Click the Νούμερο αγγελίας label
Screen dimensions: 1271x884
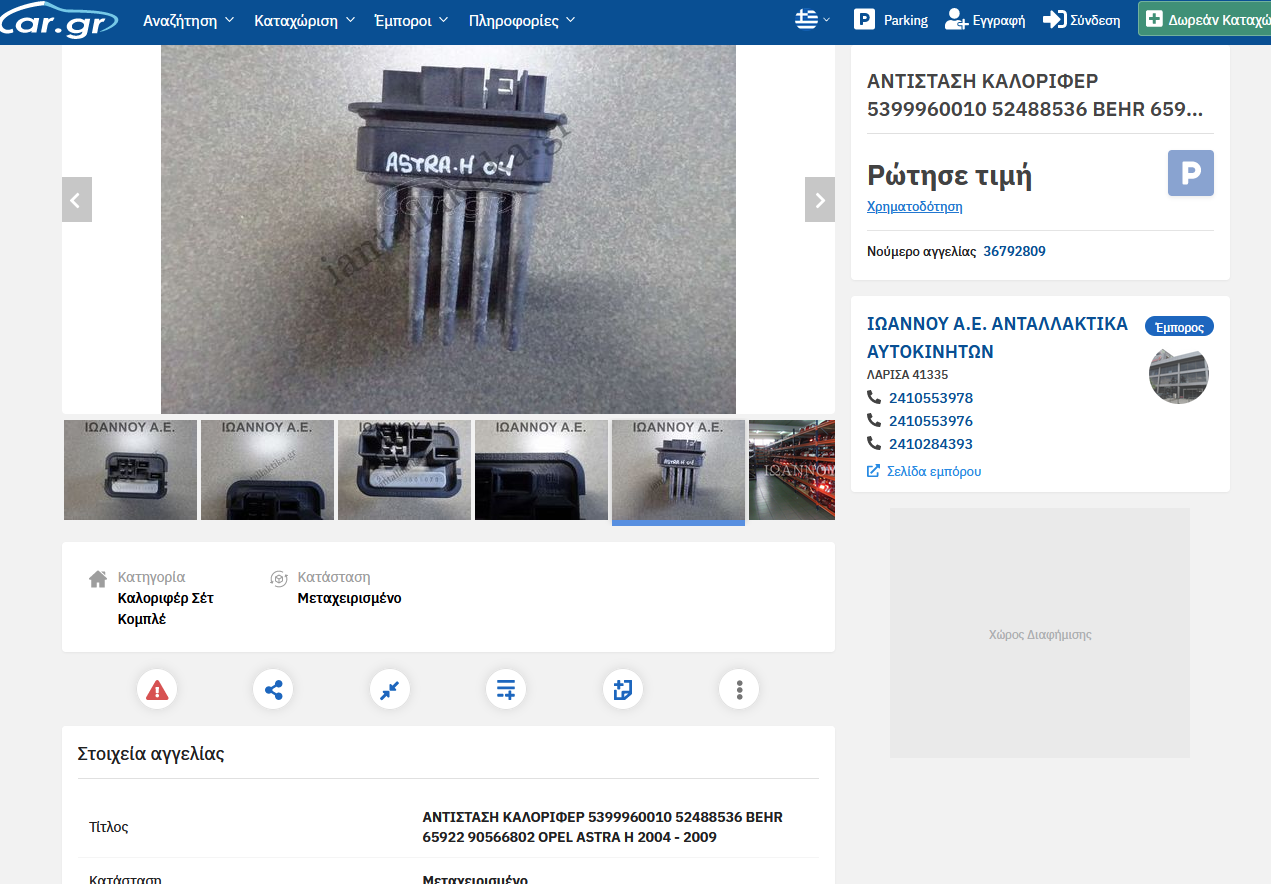[922, 251]
